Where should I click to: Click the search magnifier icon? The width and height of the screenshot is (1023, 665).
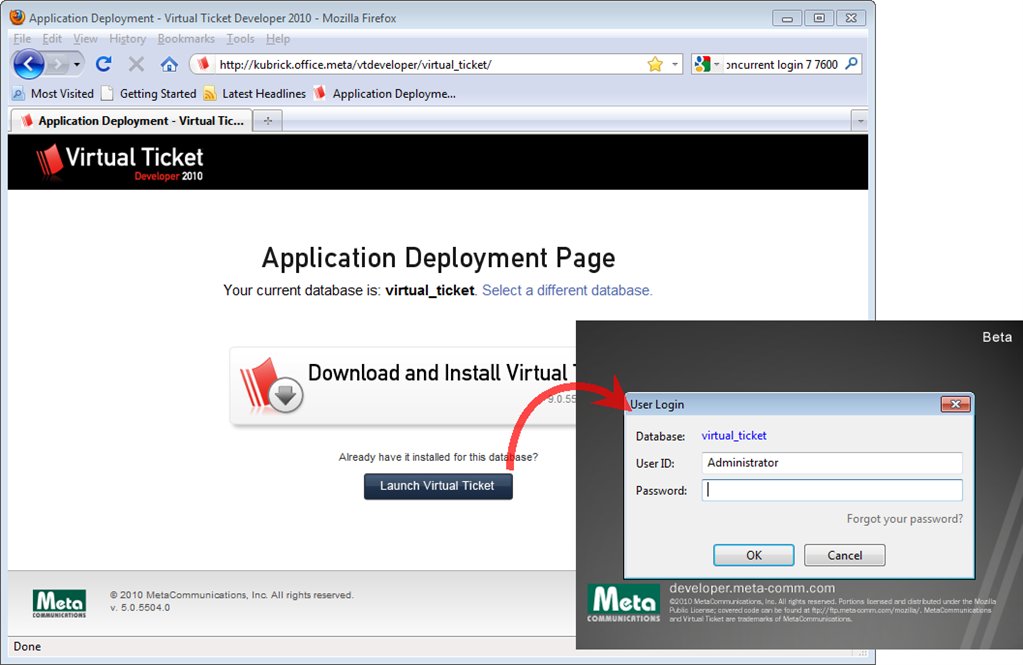coord(851,64)
